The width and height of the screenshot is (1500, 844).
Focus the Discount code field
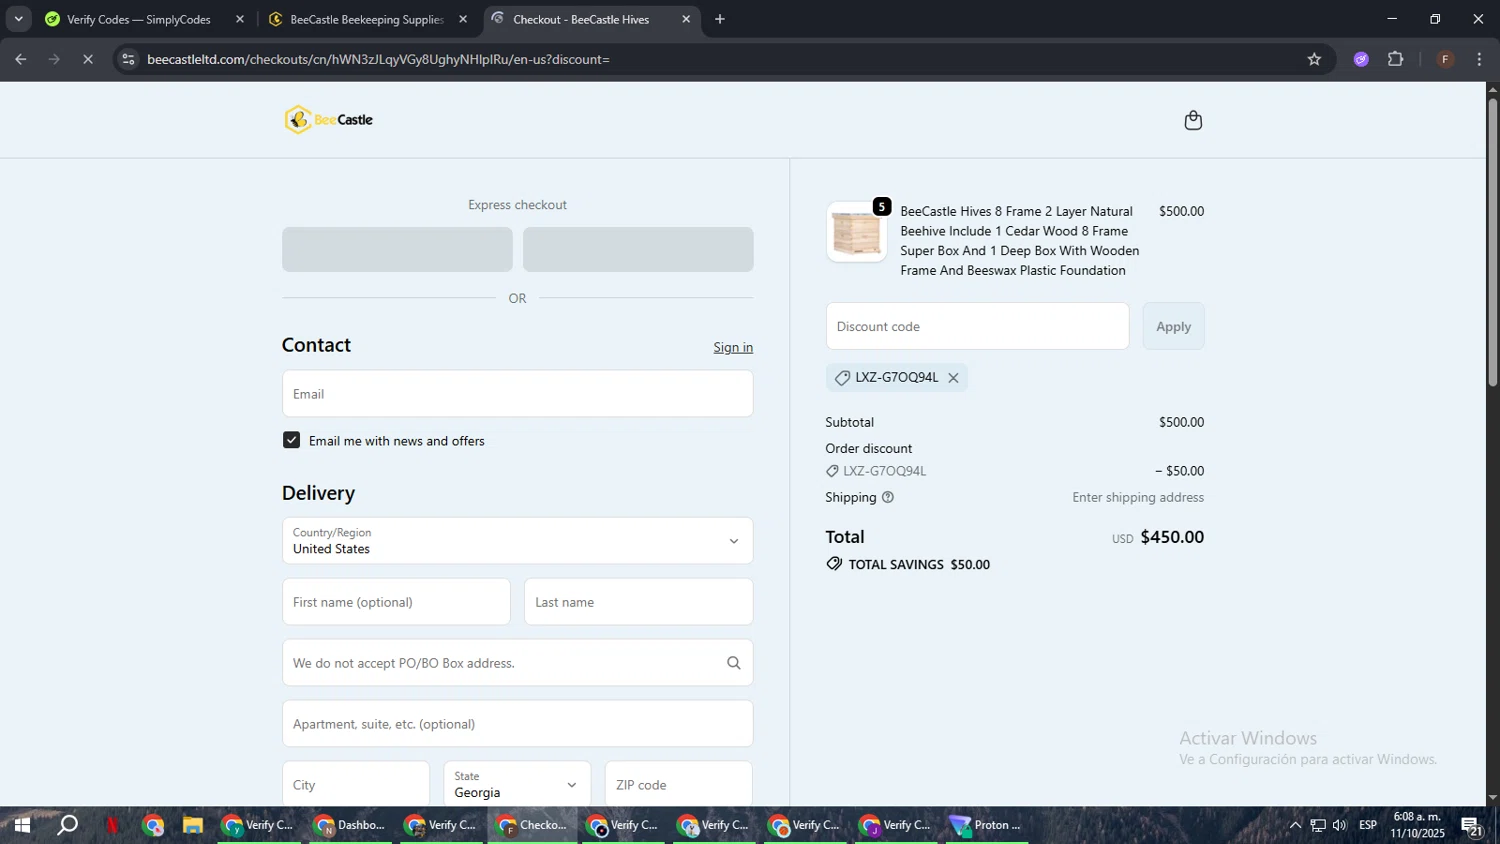point(977,326)
